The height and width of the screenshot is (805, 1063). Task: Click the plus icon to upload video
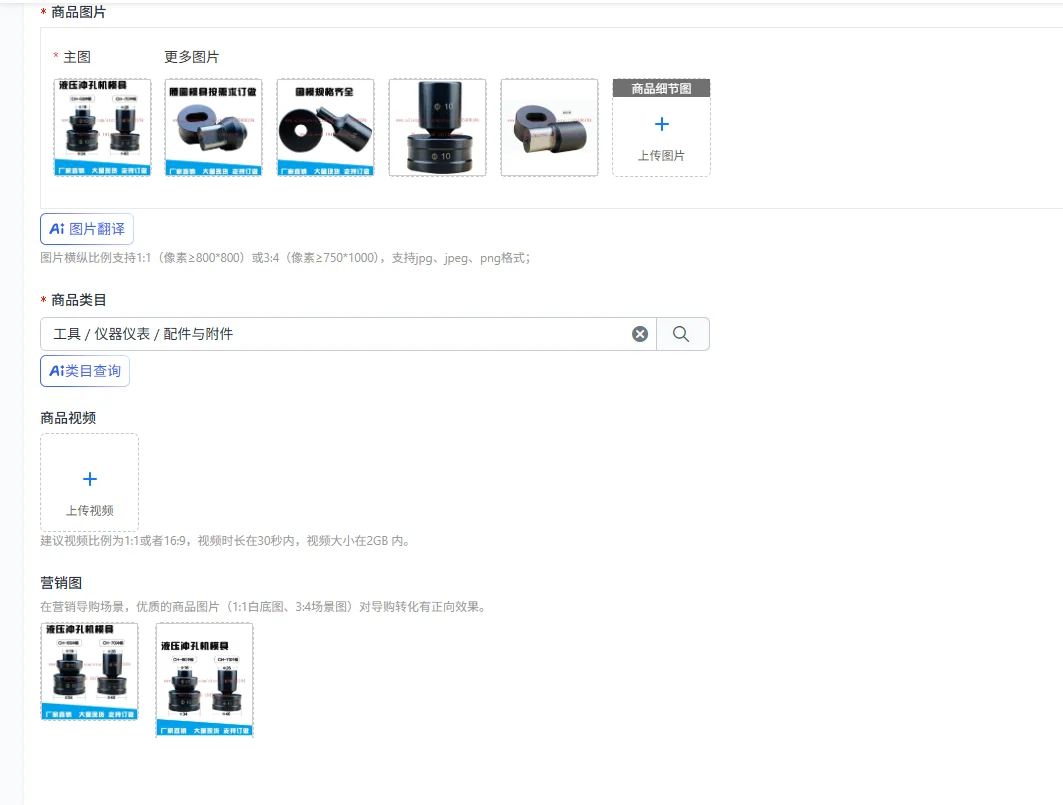coord(89,479)
